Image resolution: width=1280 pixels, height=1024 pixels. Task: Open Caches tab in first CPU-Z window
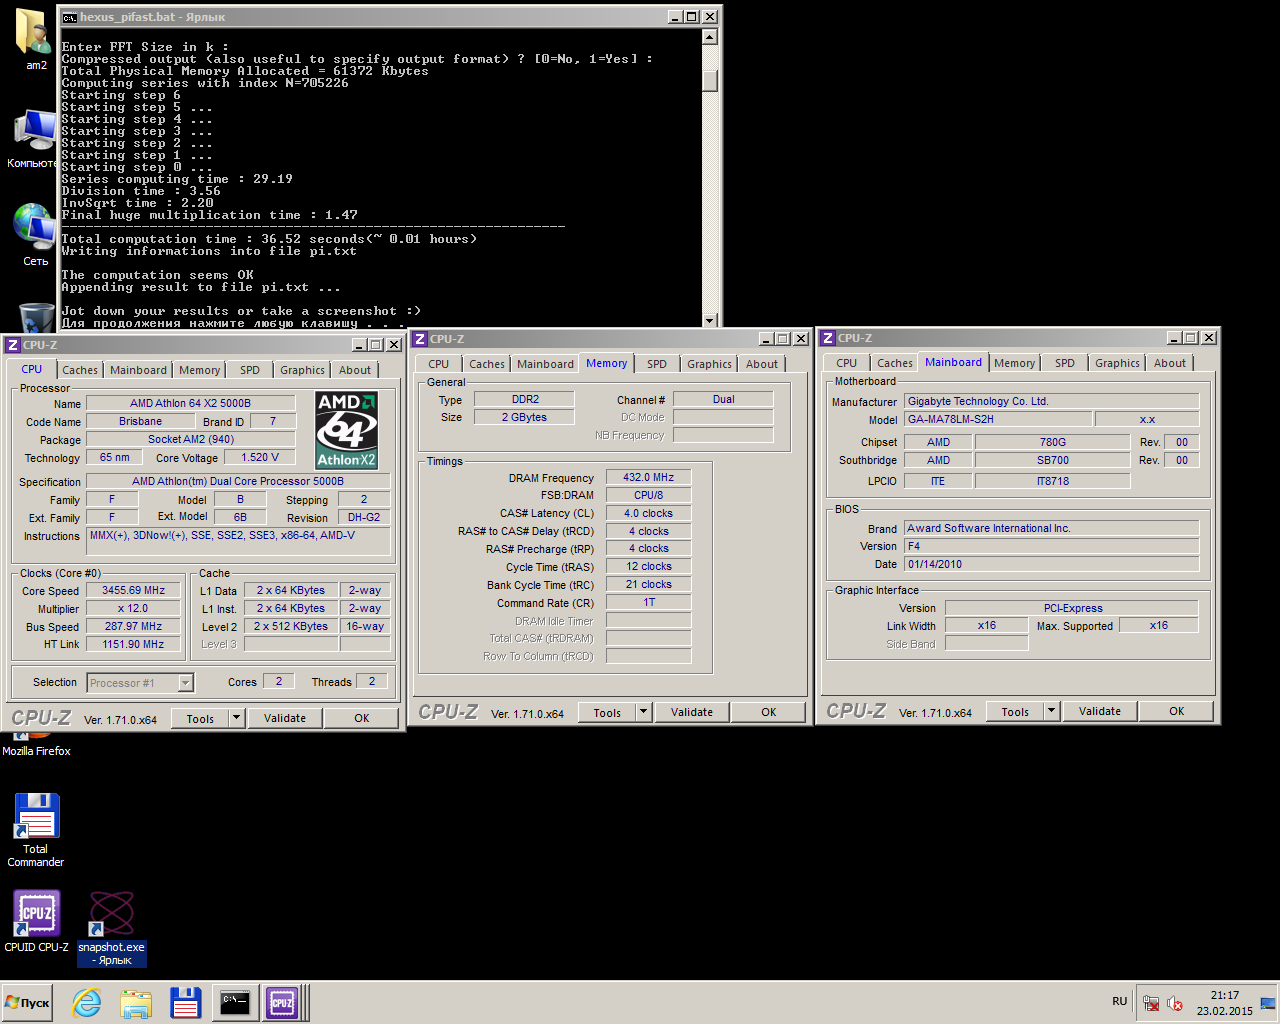click(80, 370)
